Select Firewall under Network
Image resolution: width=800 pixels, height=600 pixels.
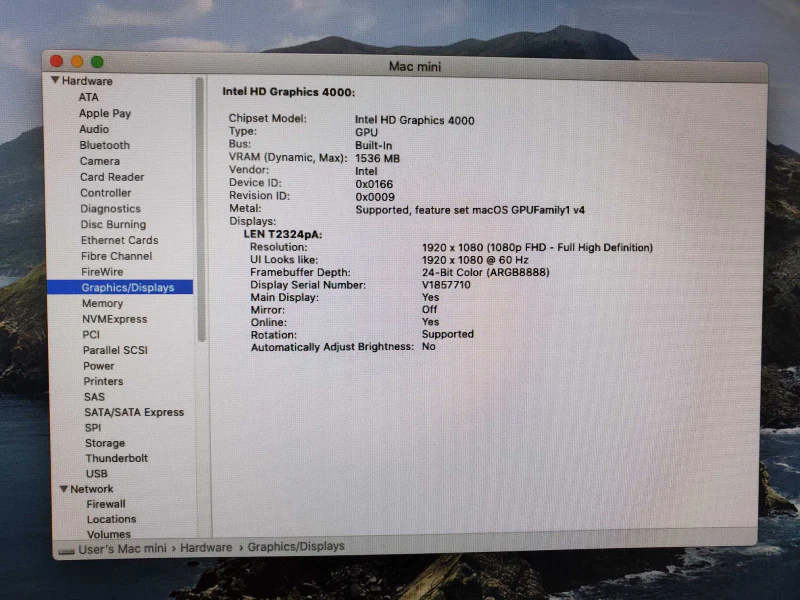click(x=106, y=504)
